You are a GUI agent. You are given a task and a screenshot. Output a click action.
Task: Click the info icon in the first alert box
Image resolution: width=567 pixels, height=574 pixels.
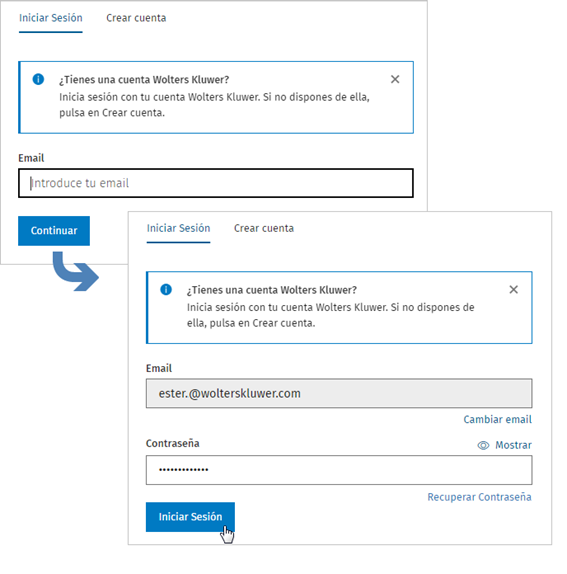(38, 79)
